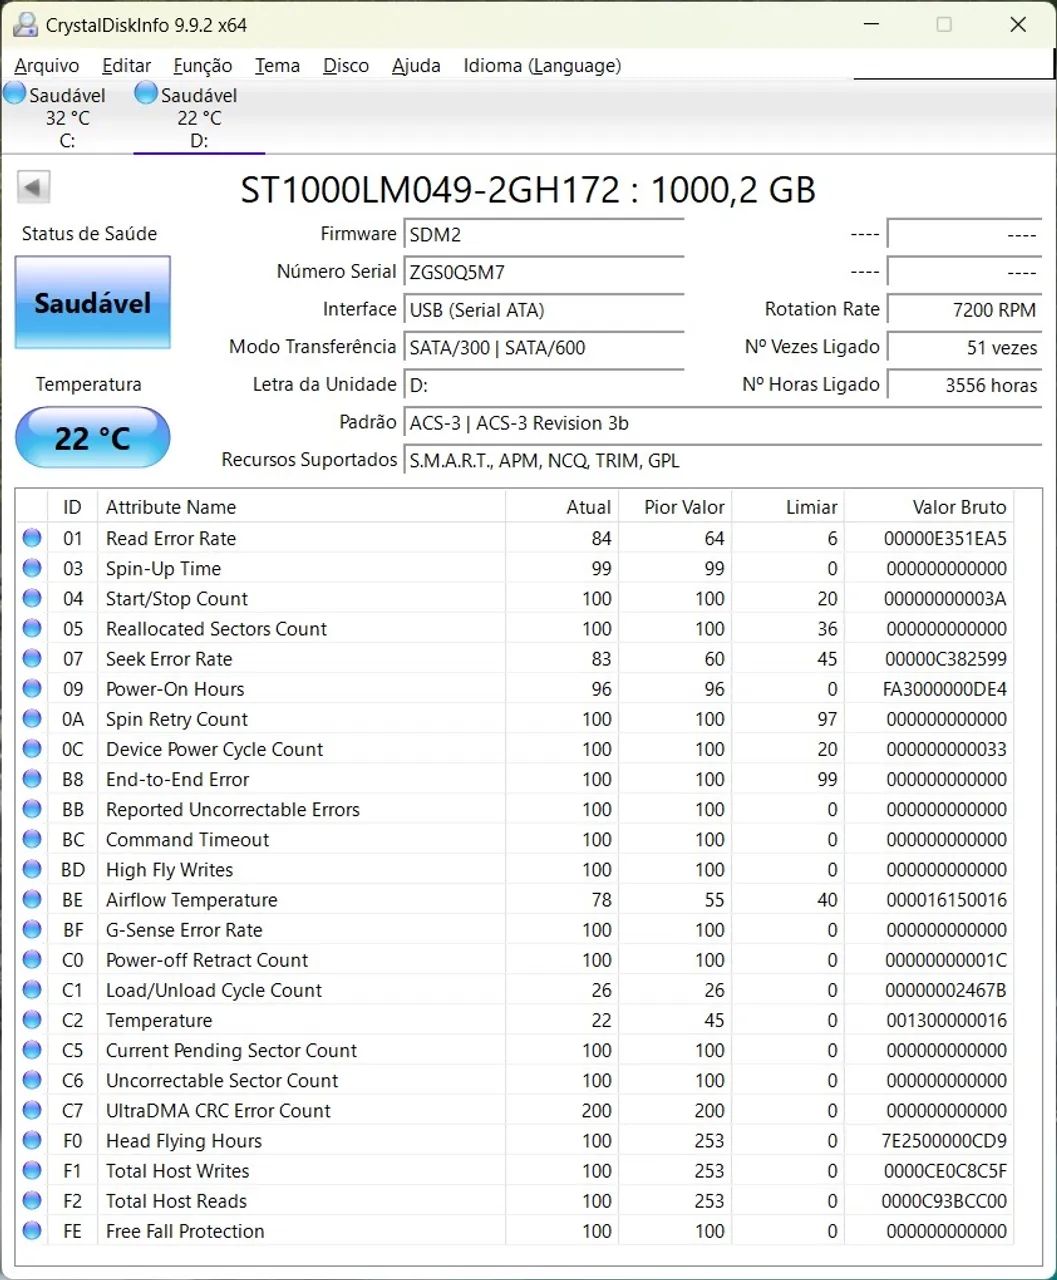Maximize the CrystalDiskInfo window
The width and height of the screenshot is (1057, 1280).
tap(944, 25)
